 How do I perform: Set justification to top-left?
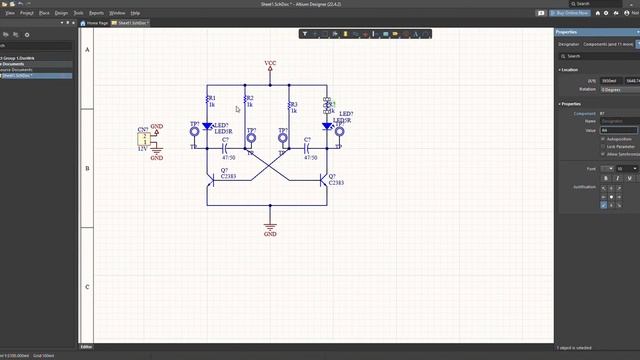point(604,188)
